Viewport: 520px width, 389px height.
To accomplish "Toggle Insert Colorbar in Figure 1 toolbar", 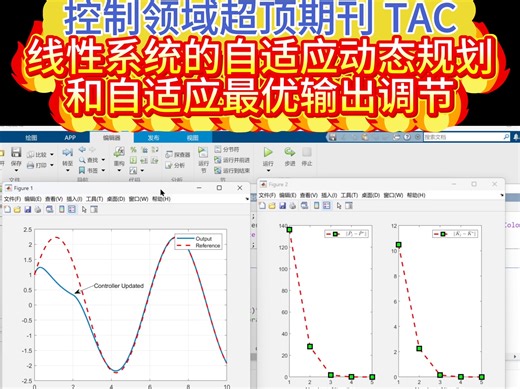I will point(61,209).
